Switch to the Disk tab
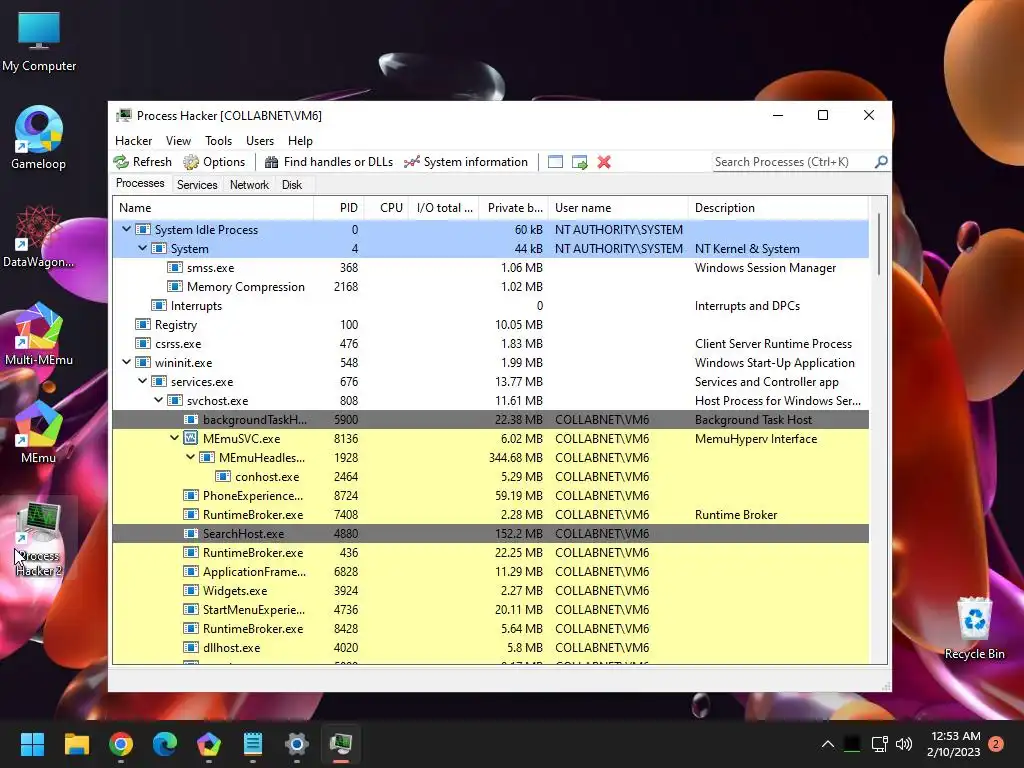Image resolution: width=1024 pixels, height=768 pixels. tap(292, 185)
